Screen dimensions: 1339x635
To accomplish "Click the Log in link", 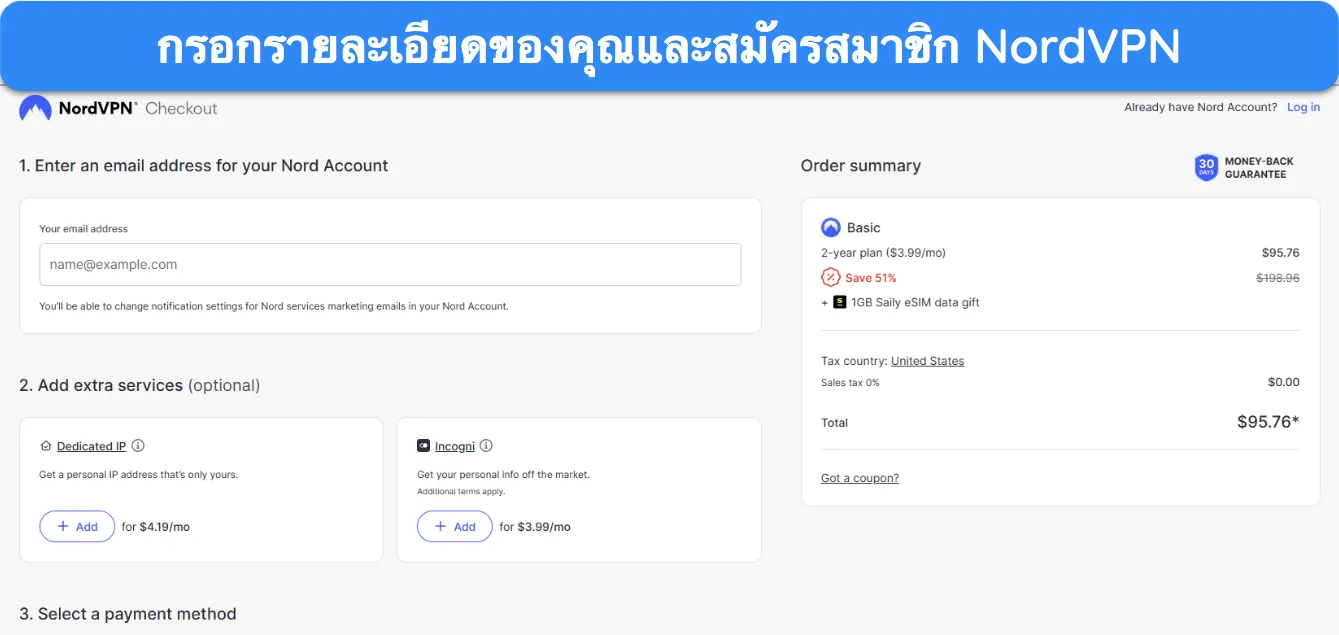I will pos(1303,107).
